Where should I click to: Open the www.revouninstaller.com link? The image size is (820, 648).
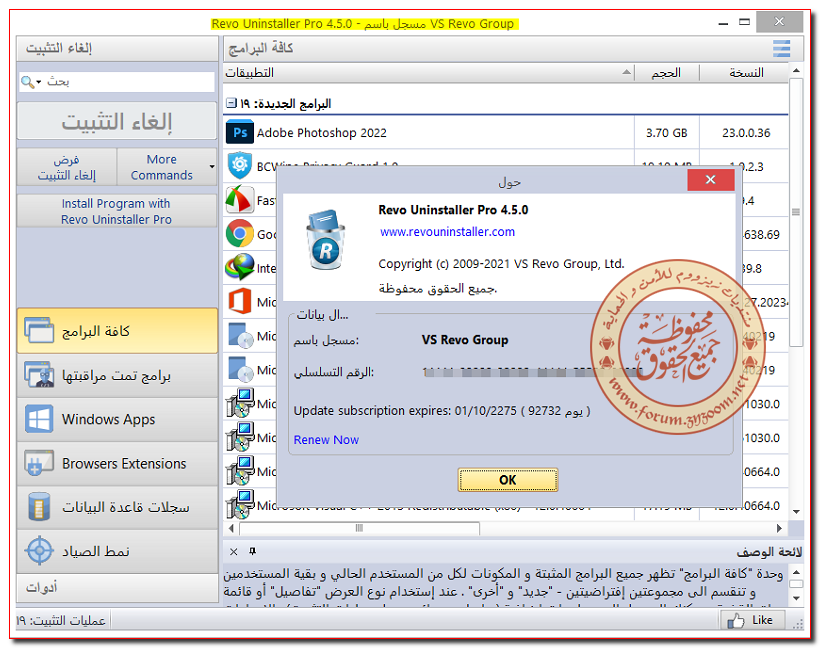click(x=447, y=232)
